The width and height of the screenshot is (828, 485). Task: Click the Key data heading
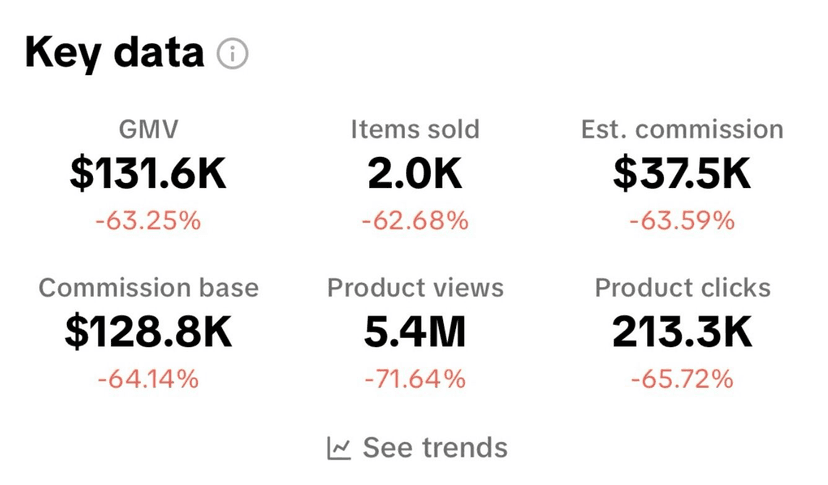tap(114, 52)
